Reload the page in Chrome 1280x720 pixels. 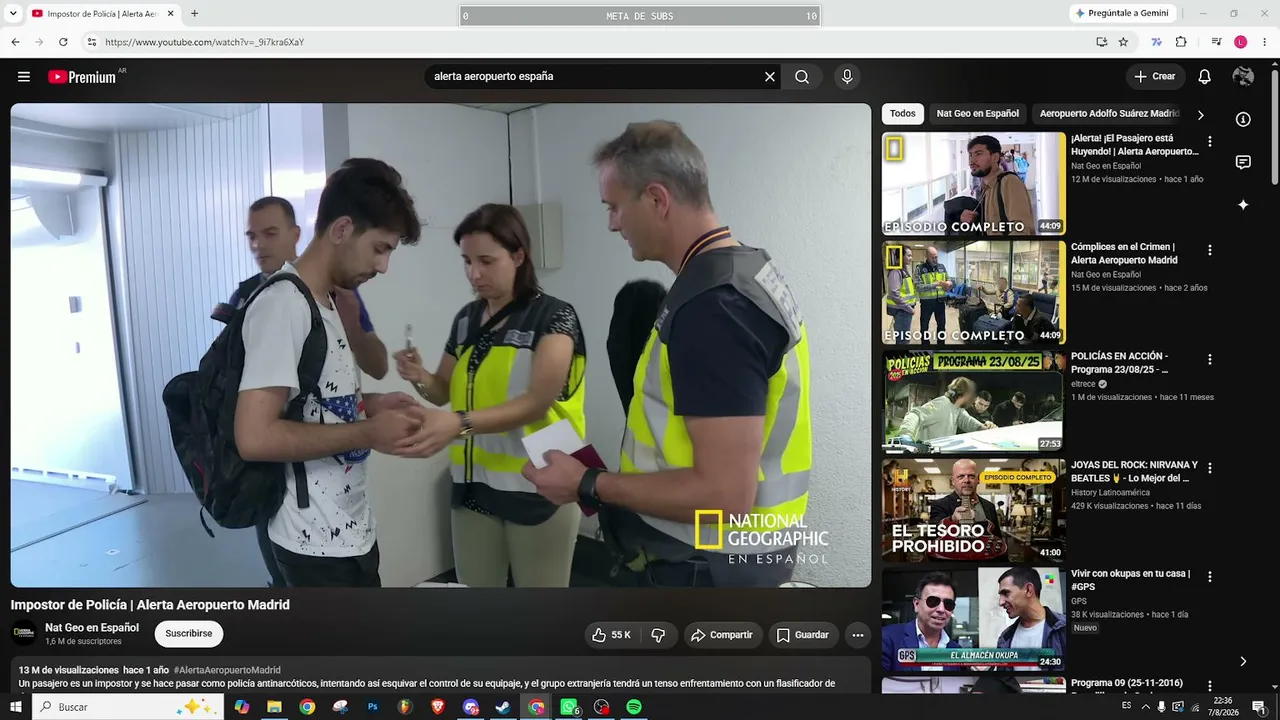(x=63, y=42)
